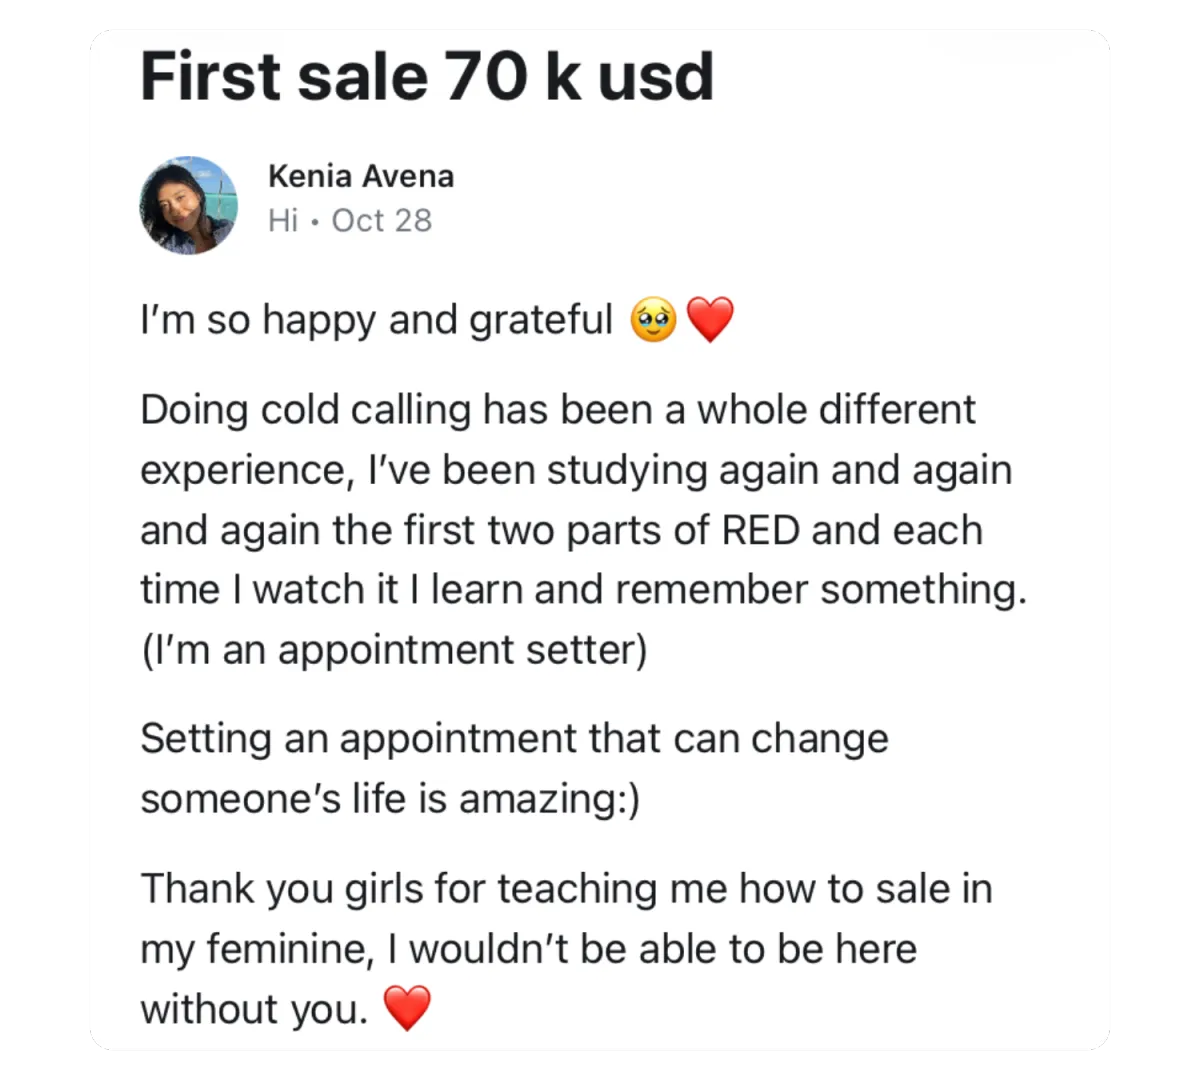Screen dimensions: 1200x1080
Task: Click the line beginning 'my feminine, I wouldn't'
Action: click(528, 949)
